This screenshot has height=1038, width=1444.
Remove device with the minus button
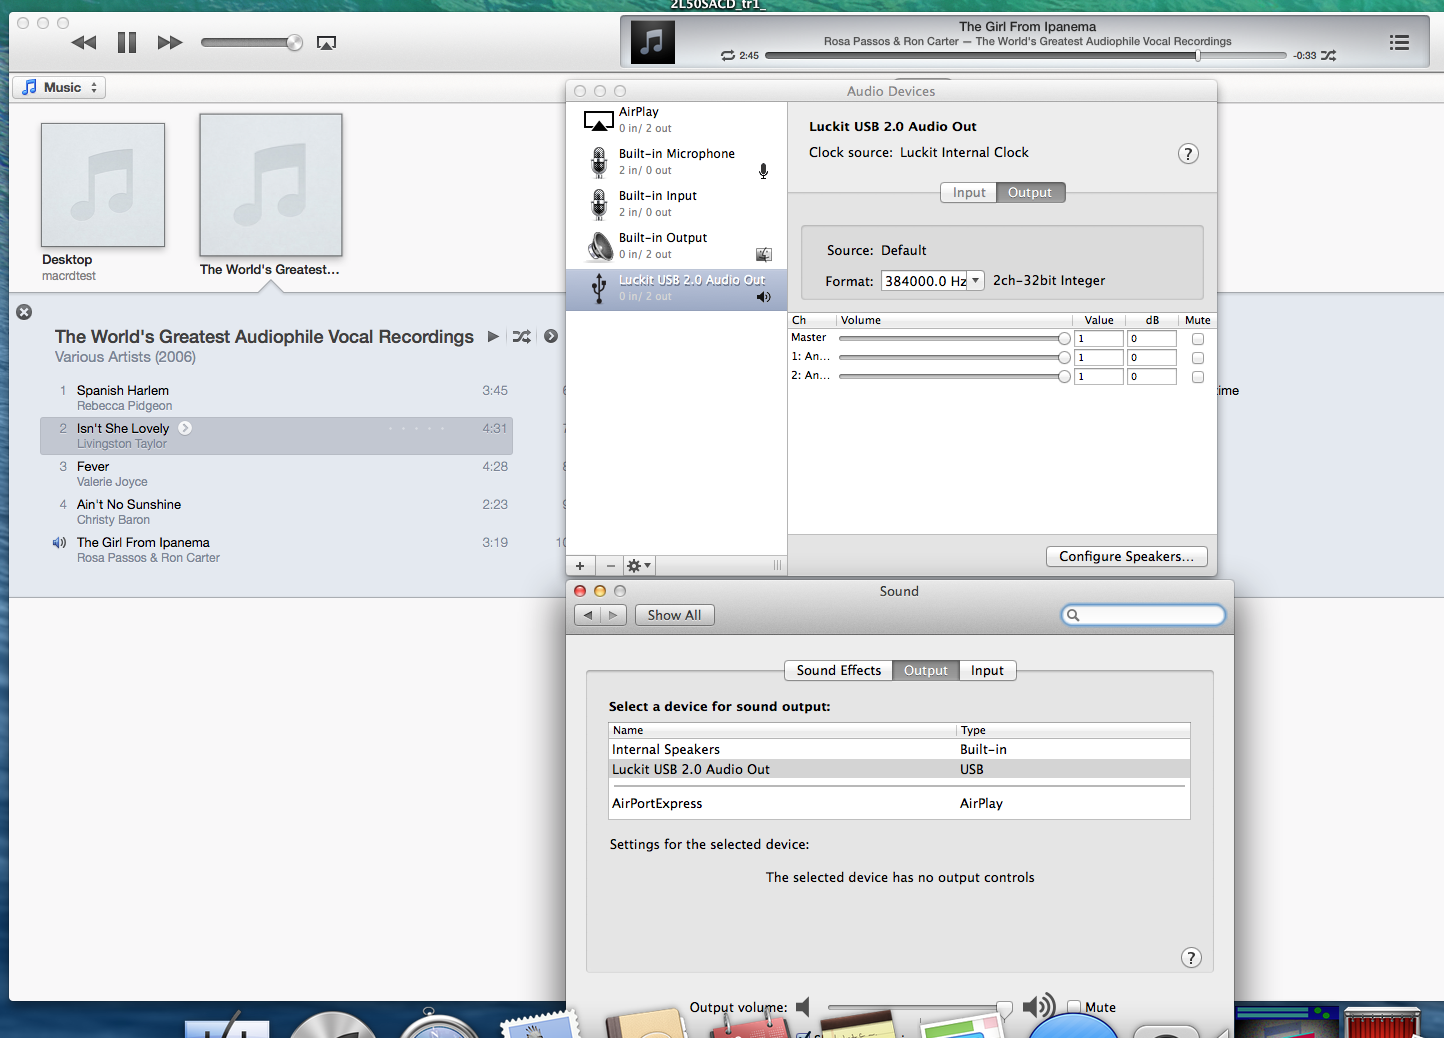pyautogui.click(x=610, y=566)
